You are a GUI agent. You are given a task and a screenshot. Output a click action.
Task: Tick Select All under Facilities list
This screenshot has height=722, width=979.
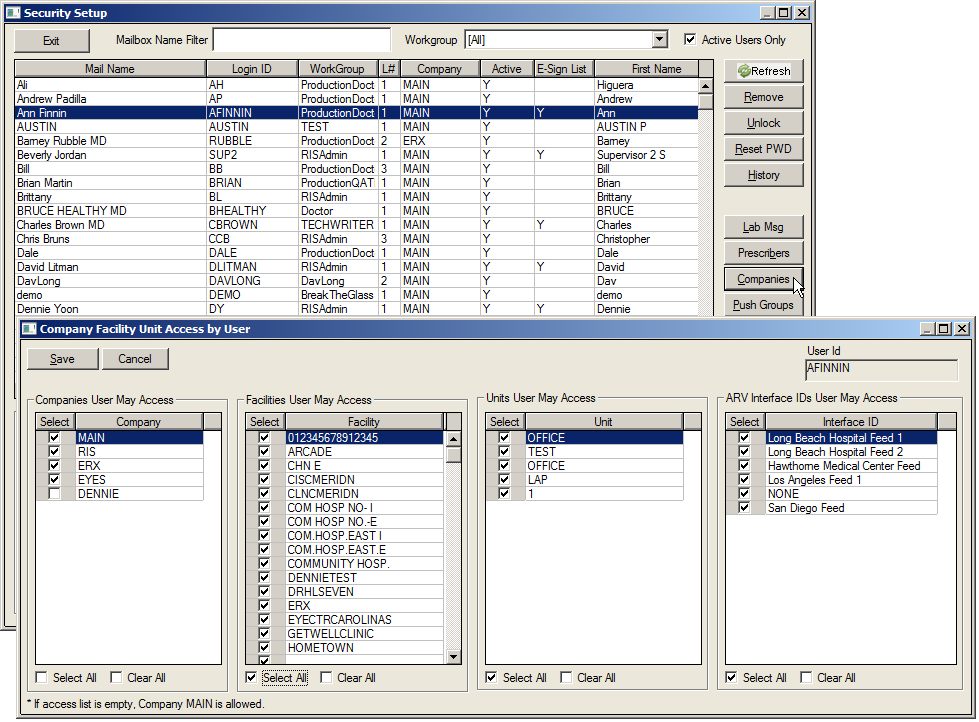click(252, 678)
